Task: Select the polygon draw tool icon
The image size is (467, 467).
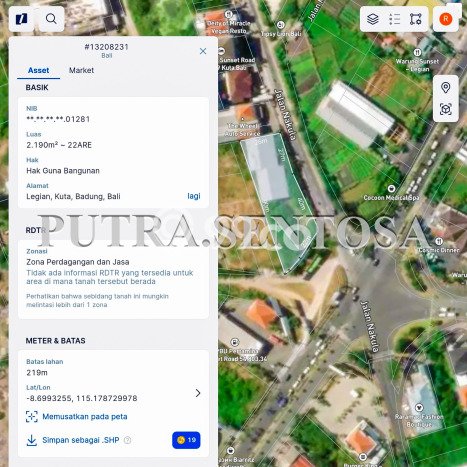Action: [x=416, y=19]
